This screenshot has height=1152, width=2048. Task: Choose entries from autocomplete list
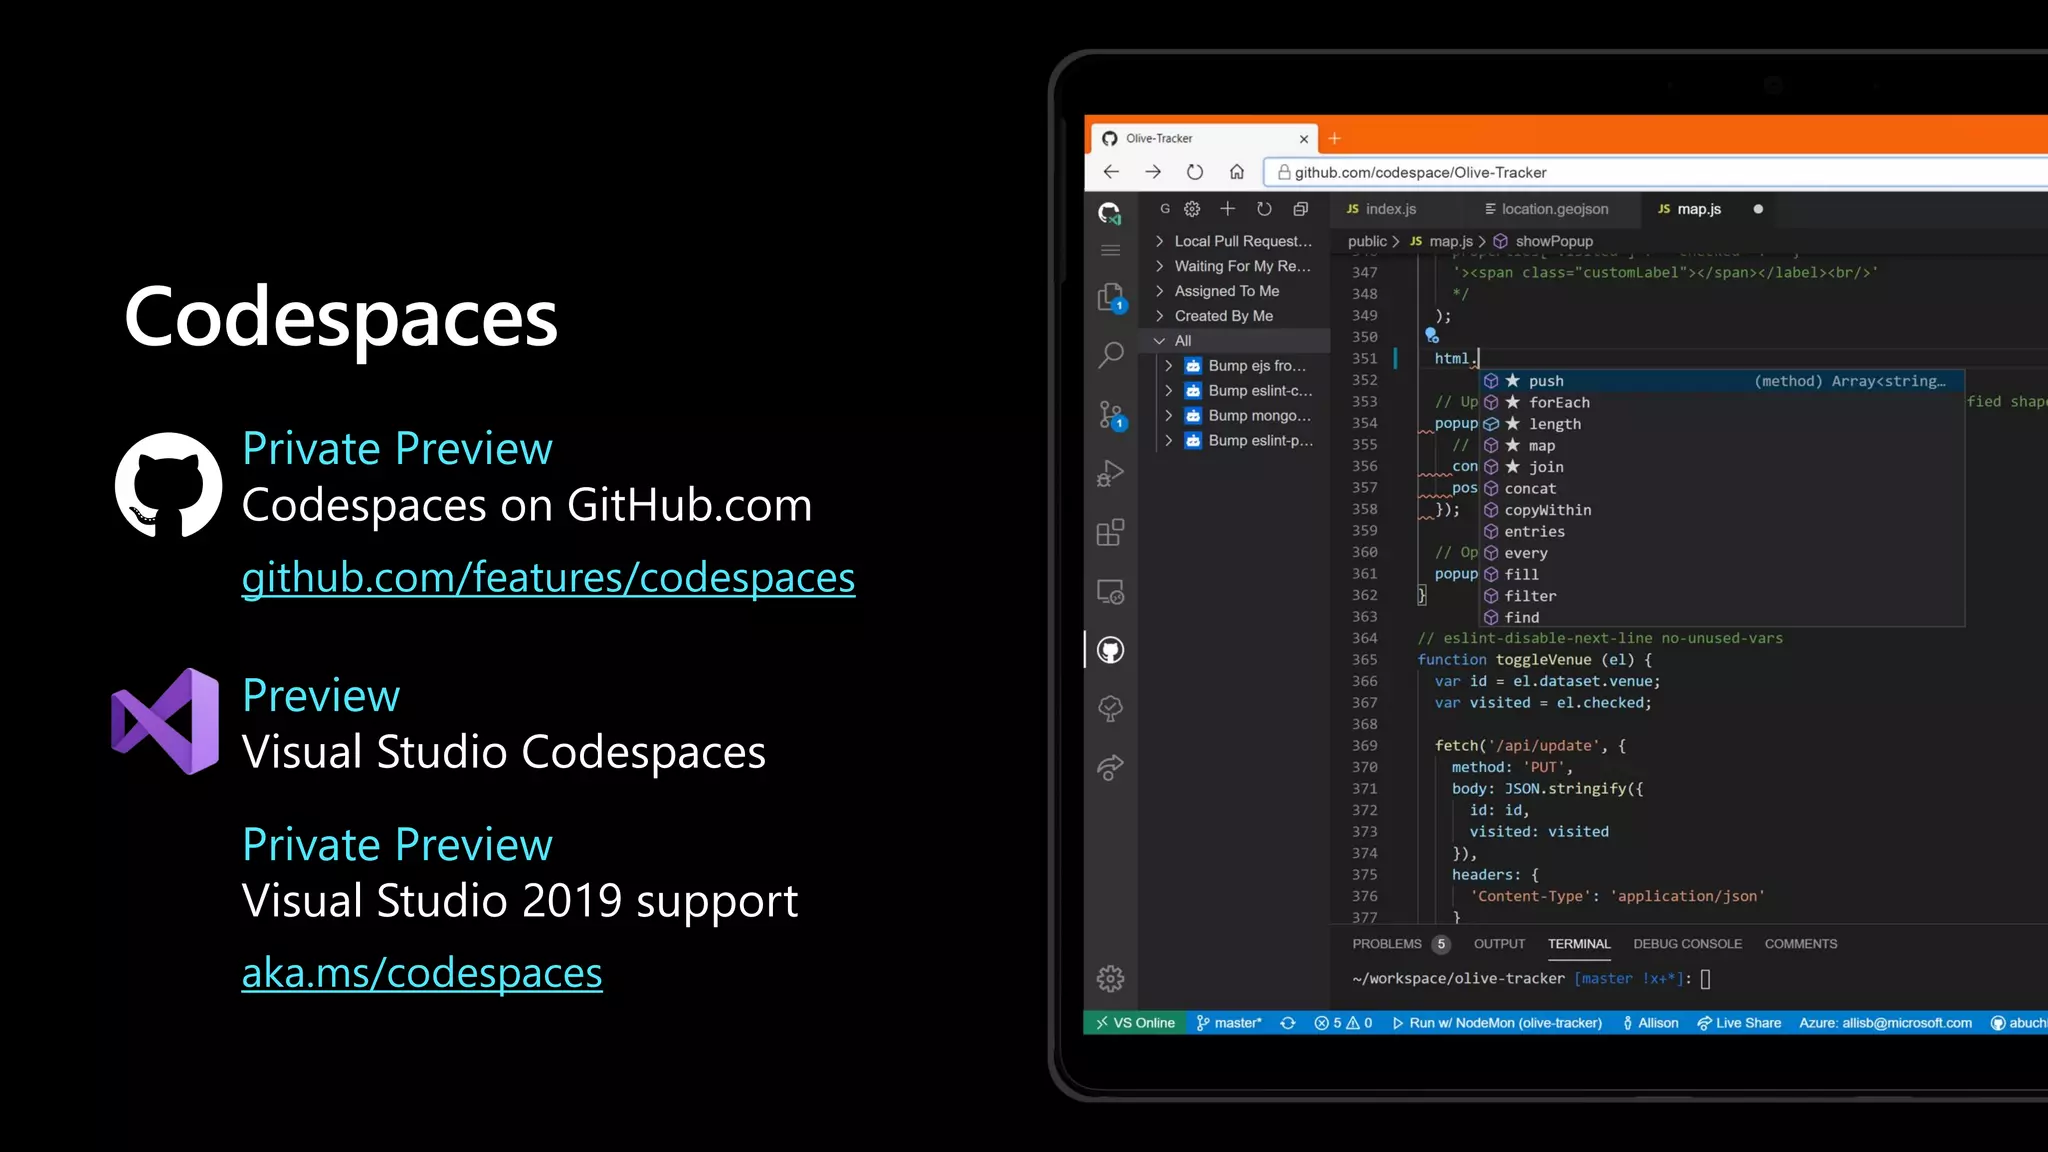click(x=1722, y=531)
